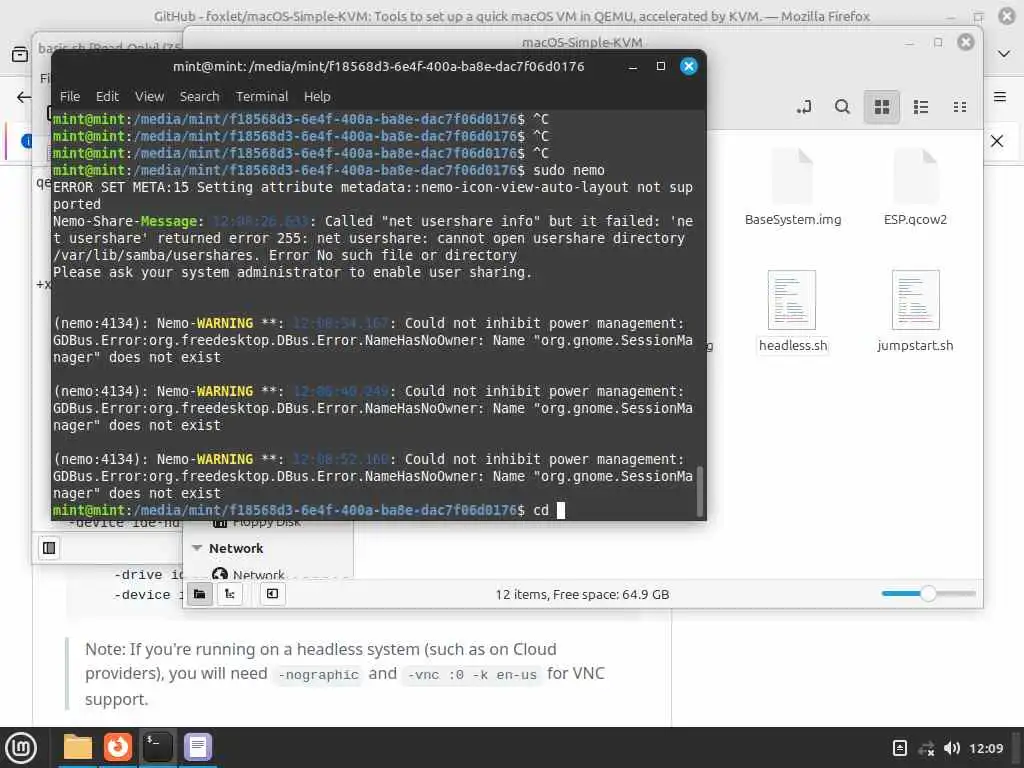Click the terminal scrollbar handle

pos(700,490)
